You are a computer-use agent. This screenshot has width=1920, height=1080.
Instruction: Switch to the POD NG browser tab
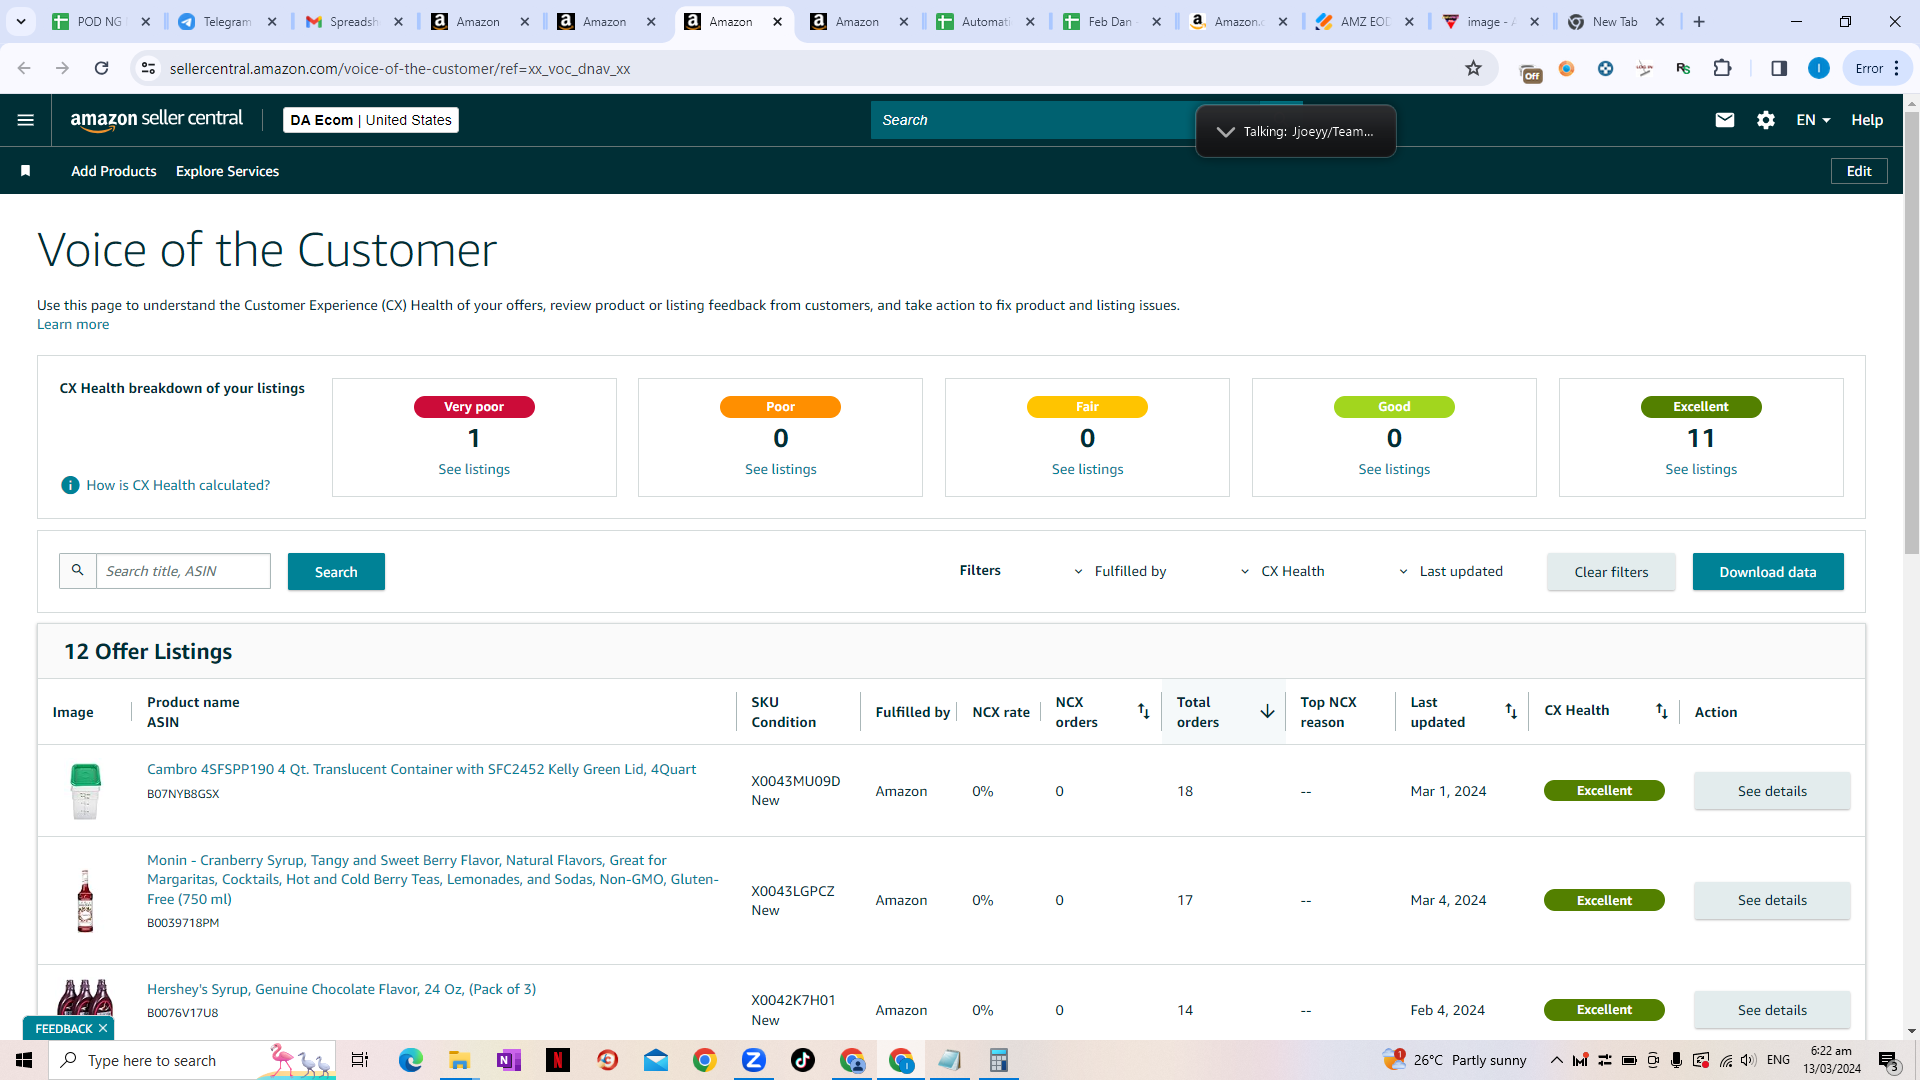click(100, 21)
